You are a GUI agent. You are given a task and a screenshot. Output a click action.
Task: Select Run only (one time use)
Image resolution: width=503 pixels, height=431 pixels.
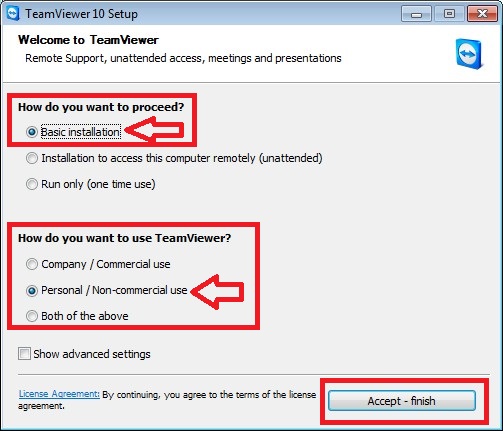click(32, 184)
